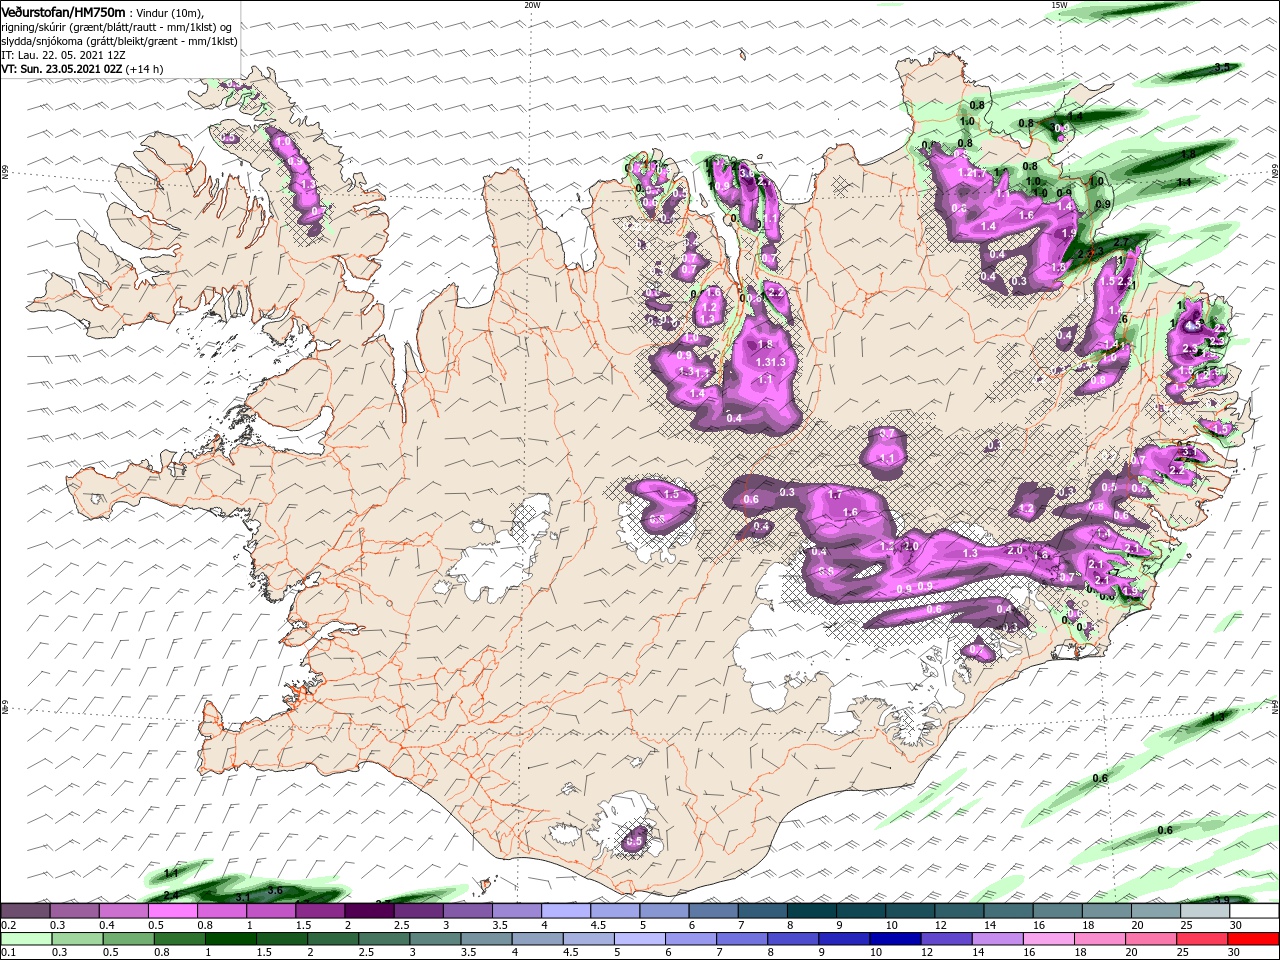Click the 20W longitude label
Screen dimensions: 1280x960
pyautogui.click(x=532, y=5)
